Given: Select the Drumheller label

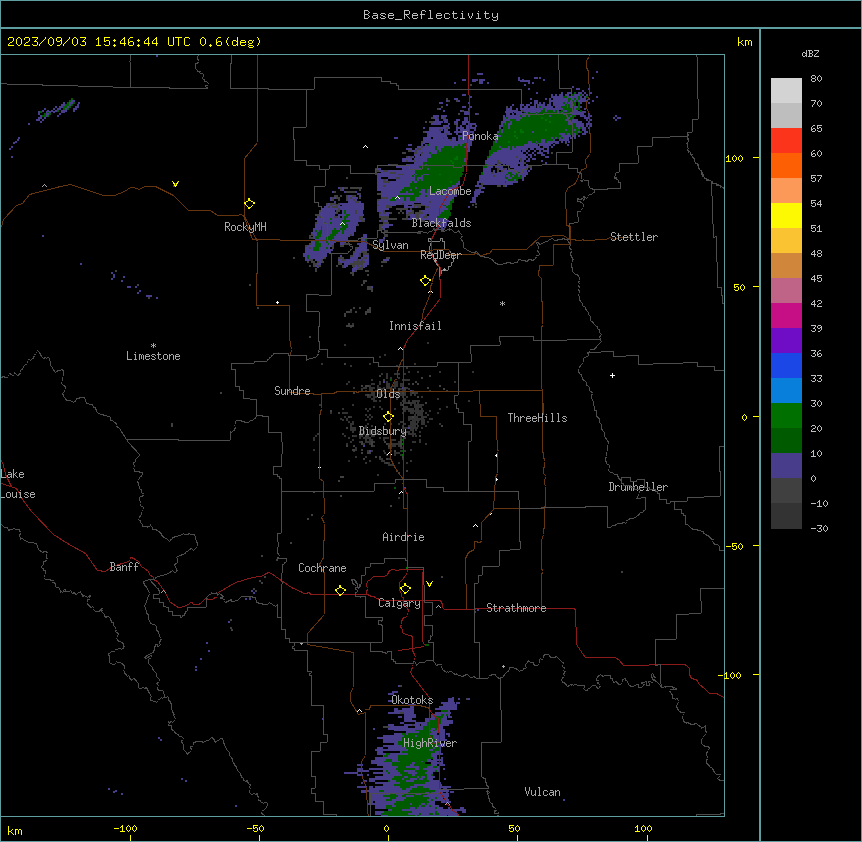Looking at the screenshot, I should click(638, 487).
